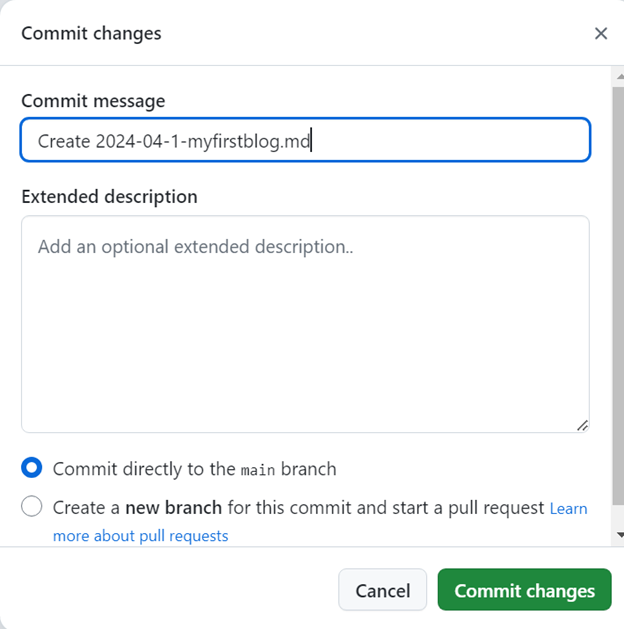Click the scrollbar up arrow
The height and width of the screenshot is (629, 624).
pyautogui.click(x=620, y=76)
